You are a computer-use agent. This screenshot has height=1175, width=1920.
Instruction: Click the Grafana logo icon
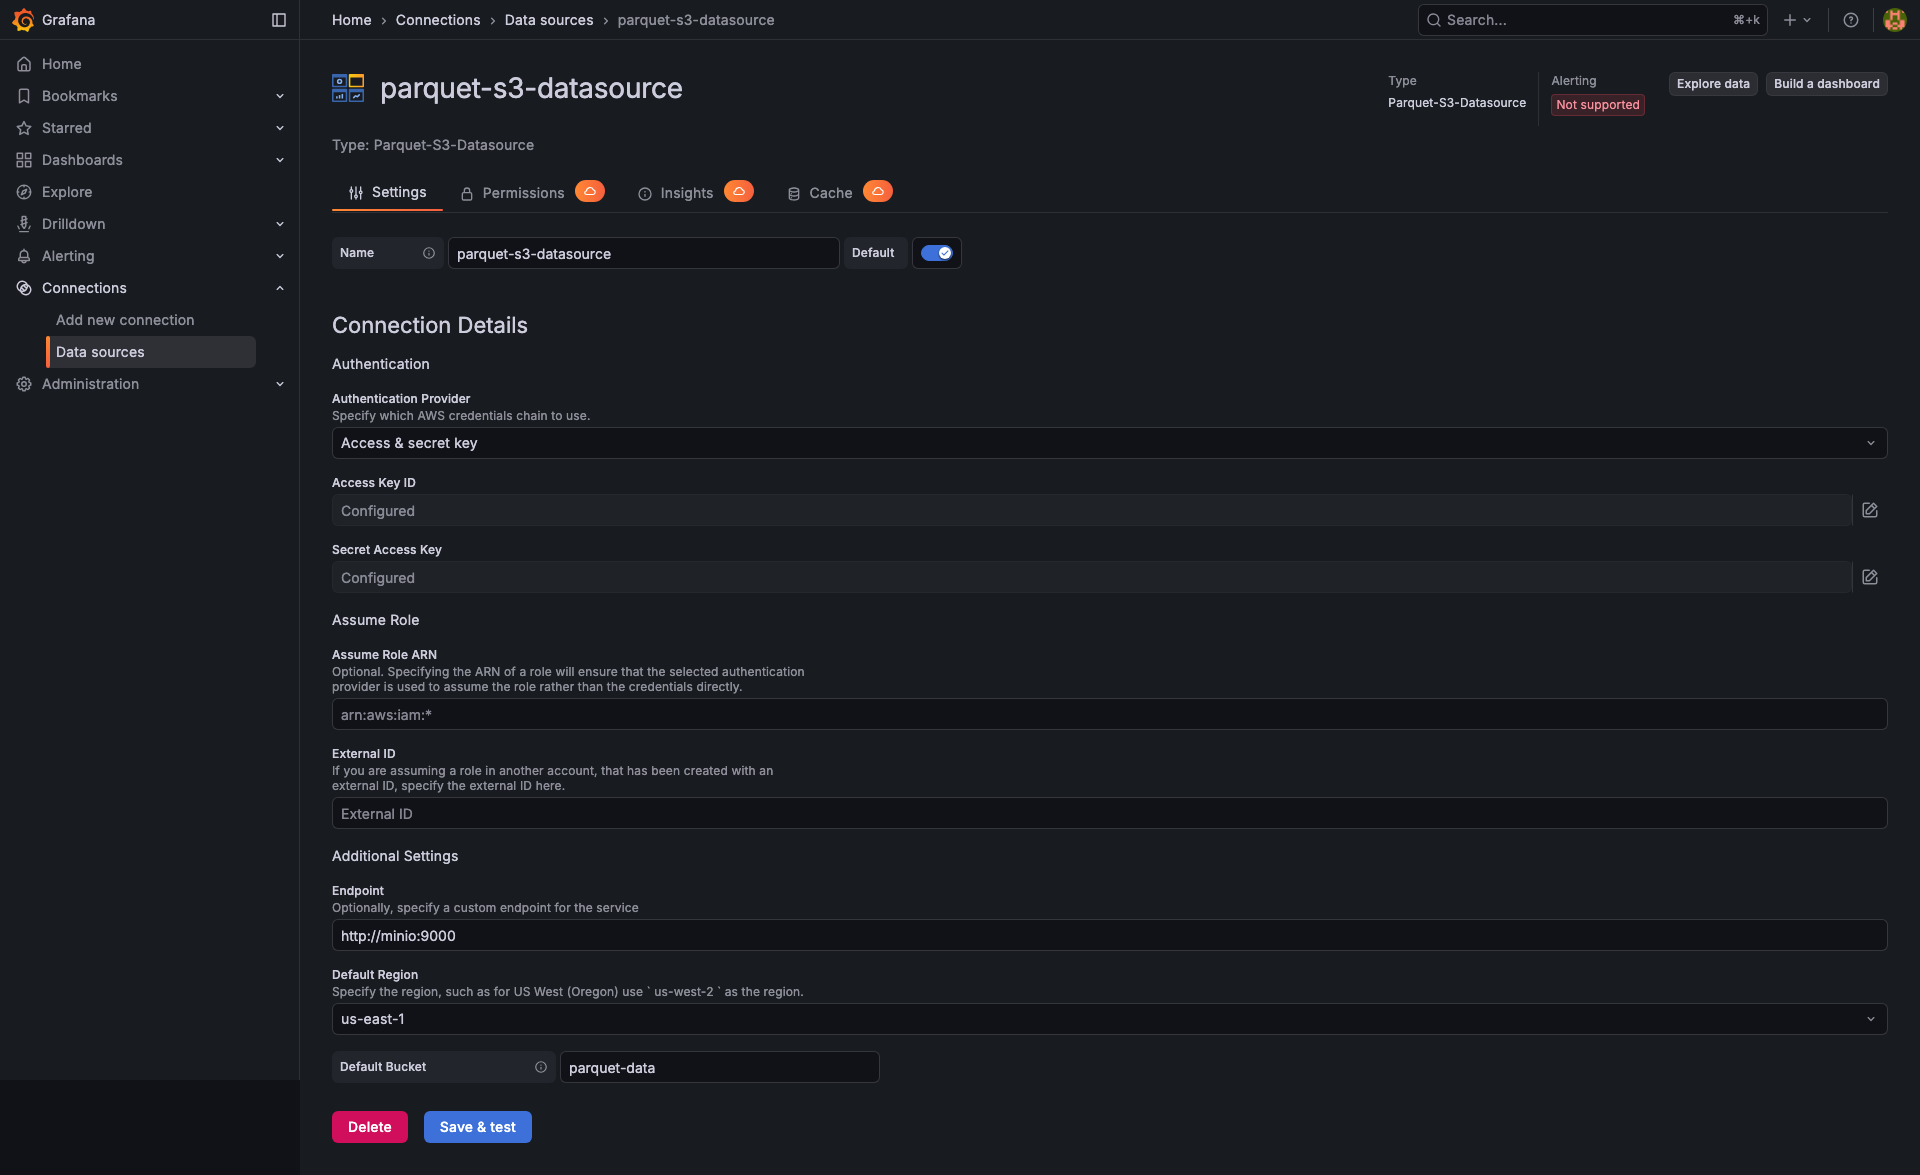tap(23, 20)
